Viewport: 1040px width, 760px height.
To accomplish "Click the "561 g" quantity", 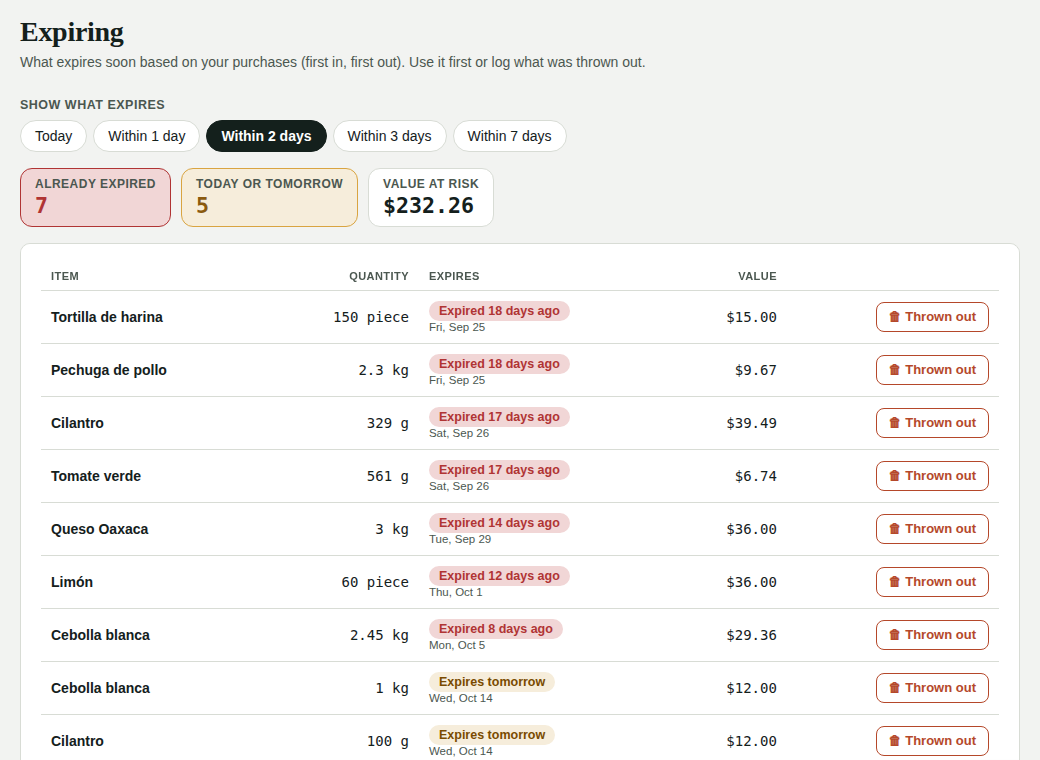I will pyautogui.click(x=387, y=476).
